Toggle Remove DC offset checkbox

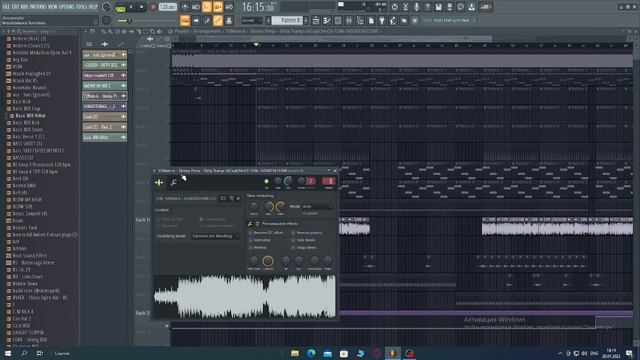click(x=250, y=233)
